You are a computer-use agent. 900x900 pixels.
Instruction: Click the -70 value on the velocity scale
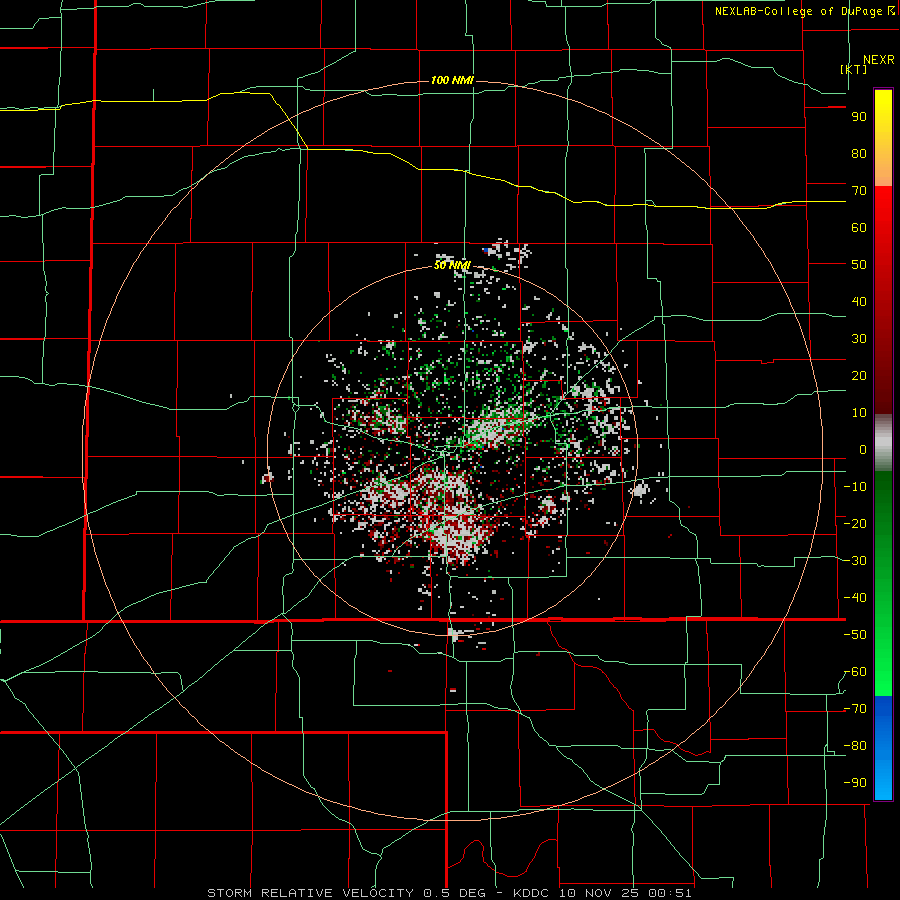pos(855,709)
